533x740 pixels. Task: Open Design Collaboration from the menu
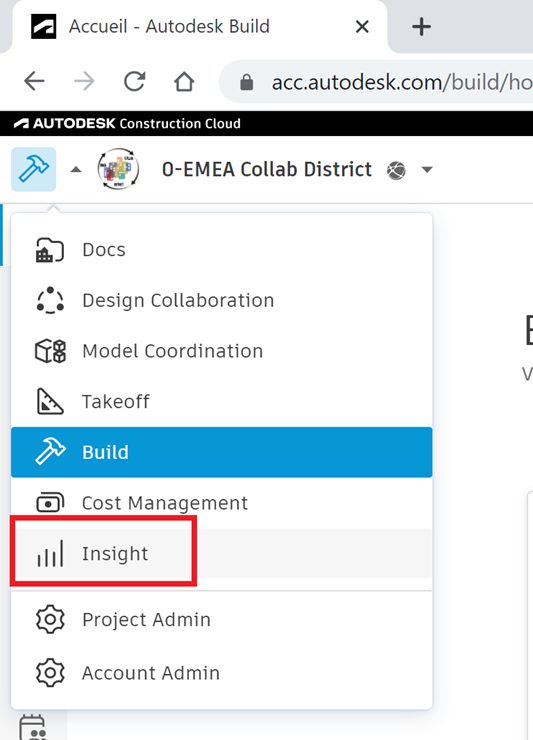pyautogui.click(x=221, y=300)
